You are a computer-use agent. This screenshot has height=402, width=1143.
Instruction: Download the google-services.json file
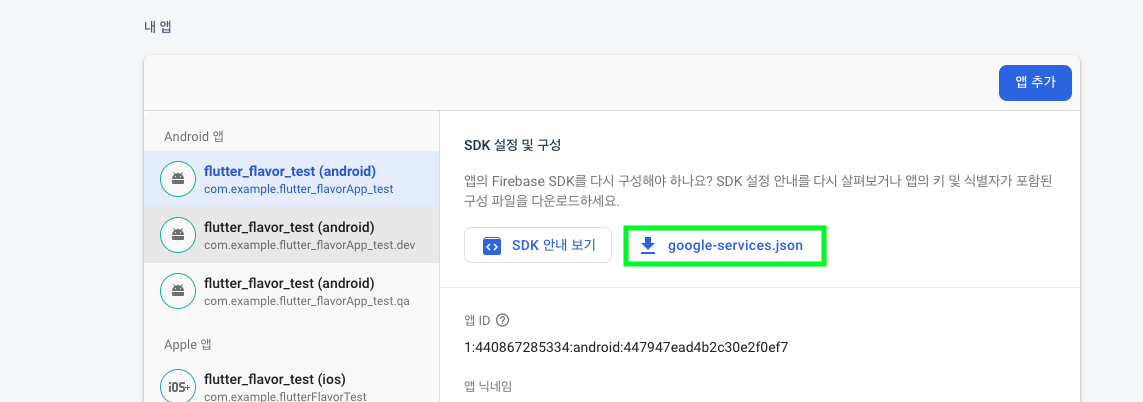click(725, 246)
